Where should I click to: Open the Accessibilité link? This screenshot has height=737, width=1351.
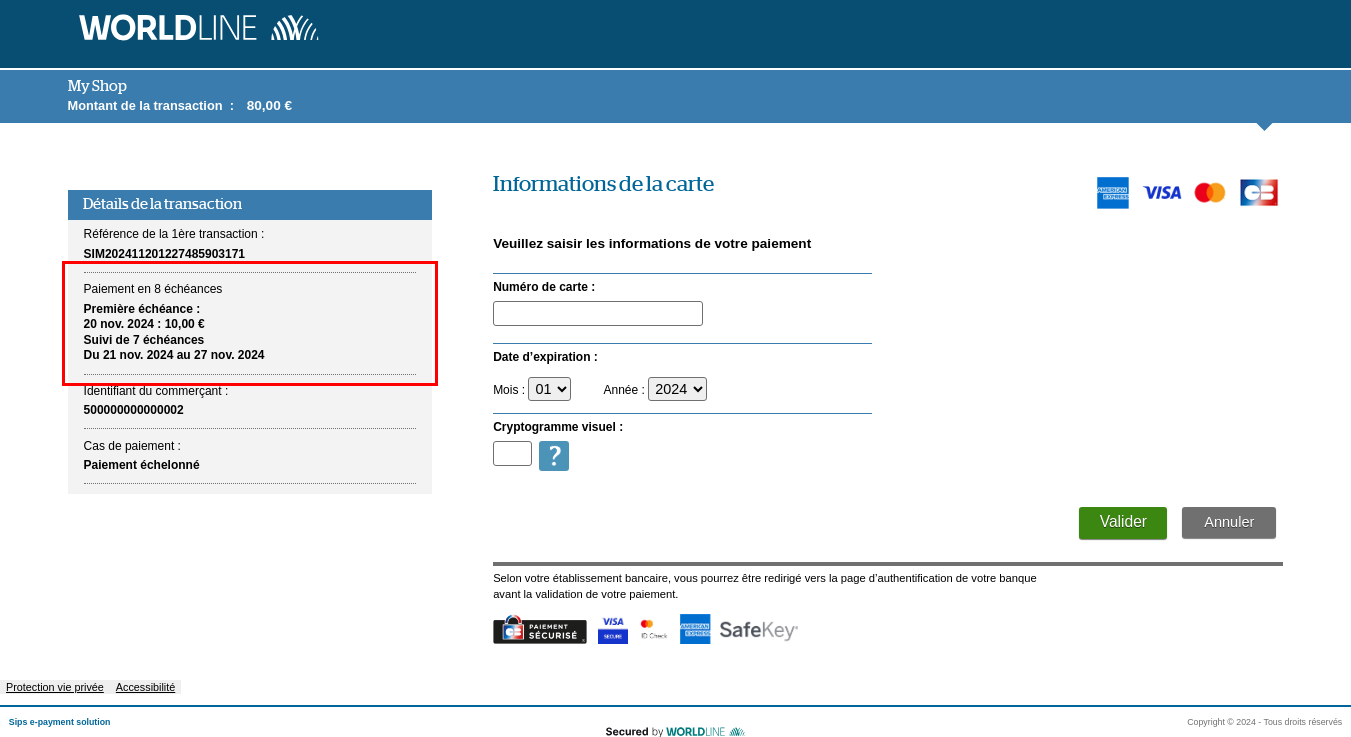coord(145,687)
